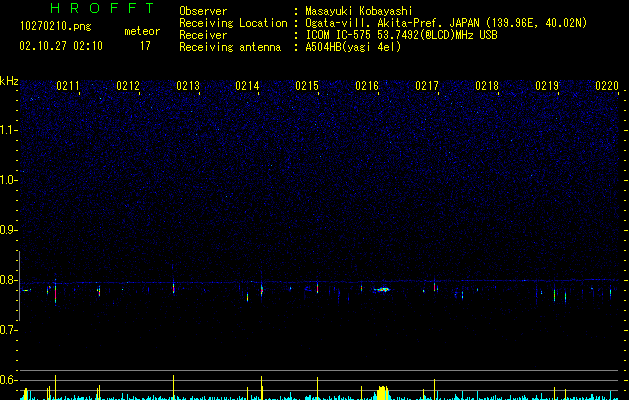Click the meteor count 17
This screenshot has height=400, width=629.
click(x=145, y=46)
